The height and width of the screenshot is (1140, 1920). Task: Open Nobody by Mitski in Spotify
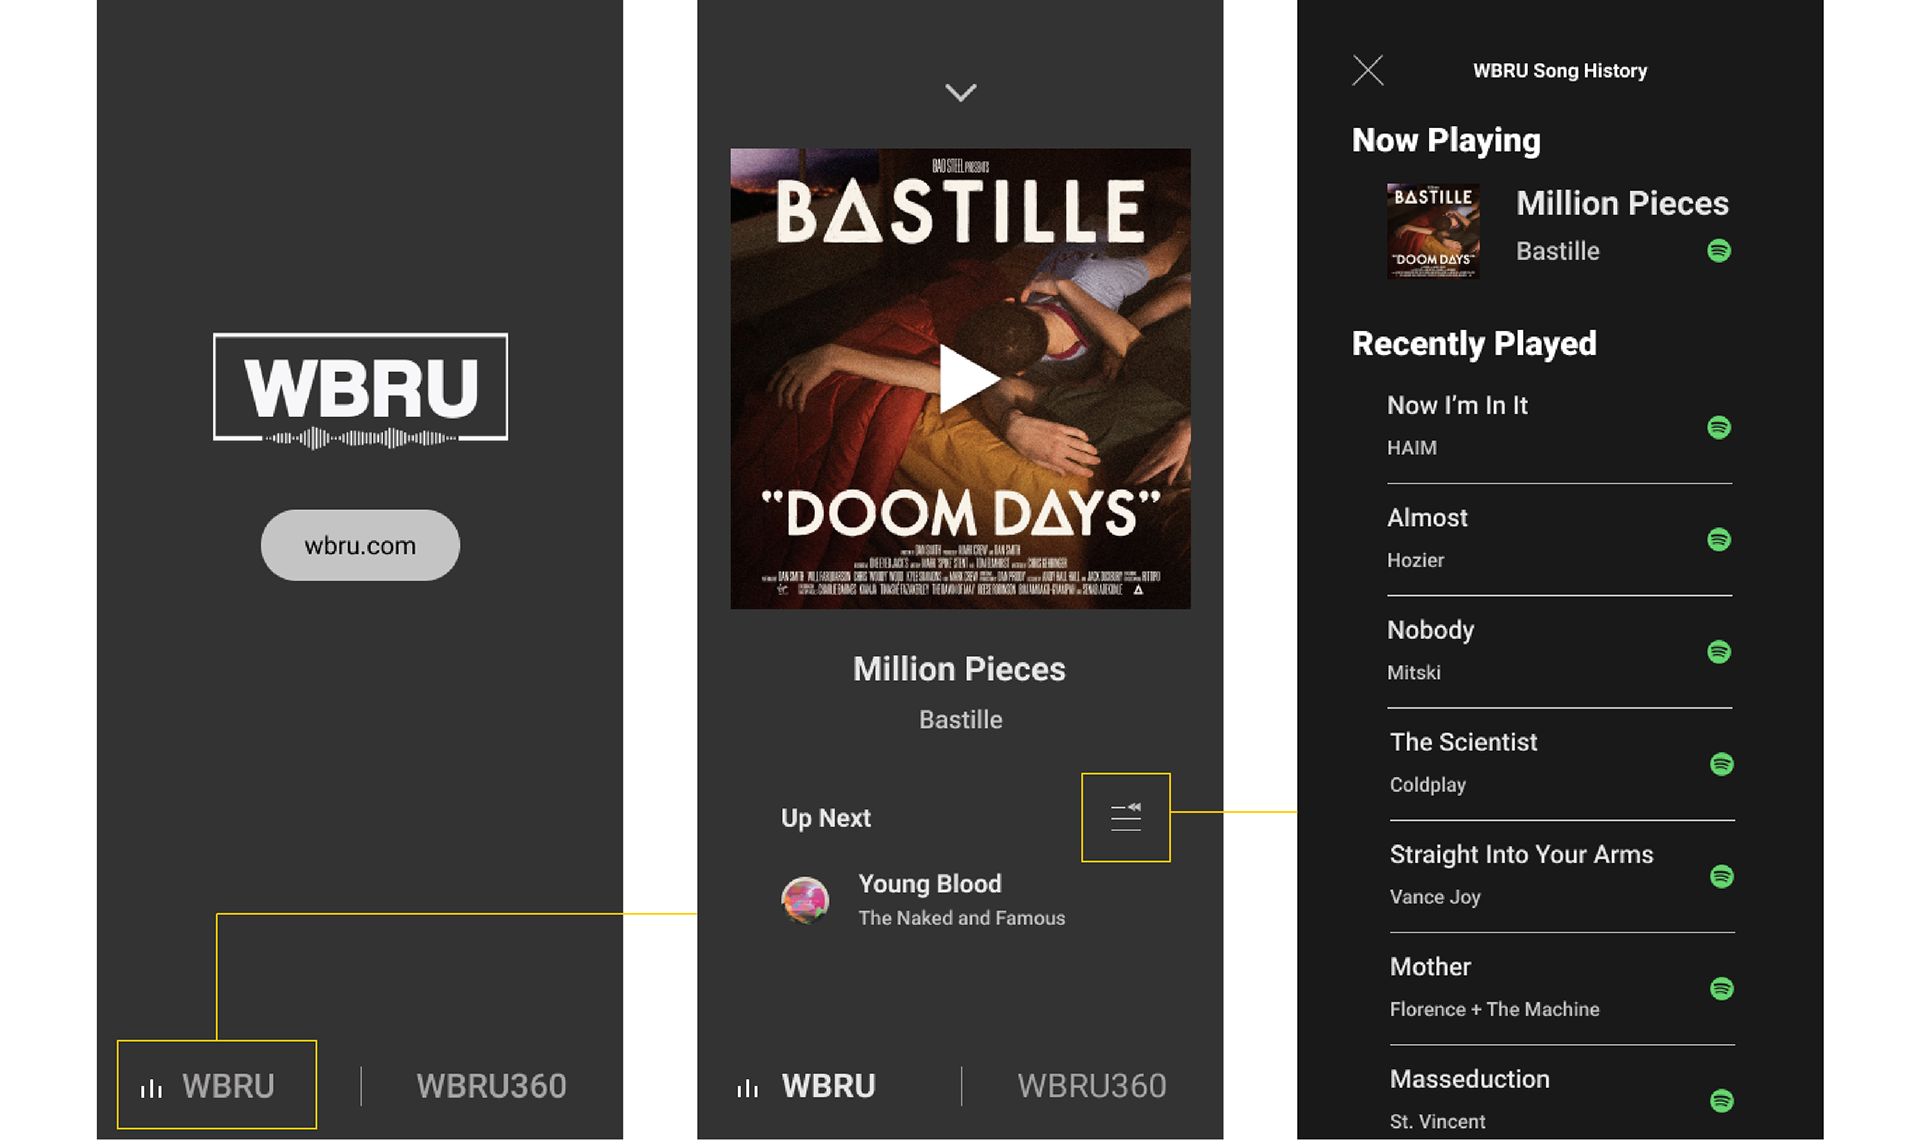point(1719,652)
